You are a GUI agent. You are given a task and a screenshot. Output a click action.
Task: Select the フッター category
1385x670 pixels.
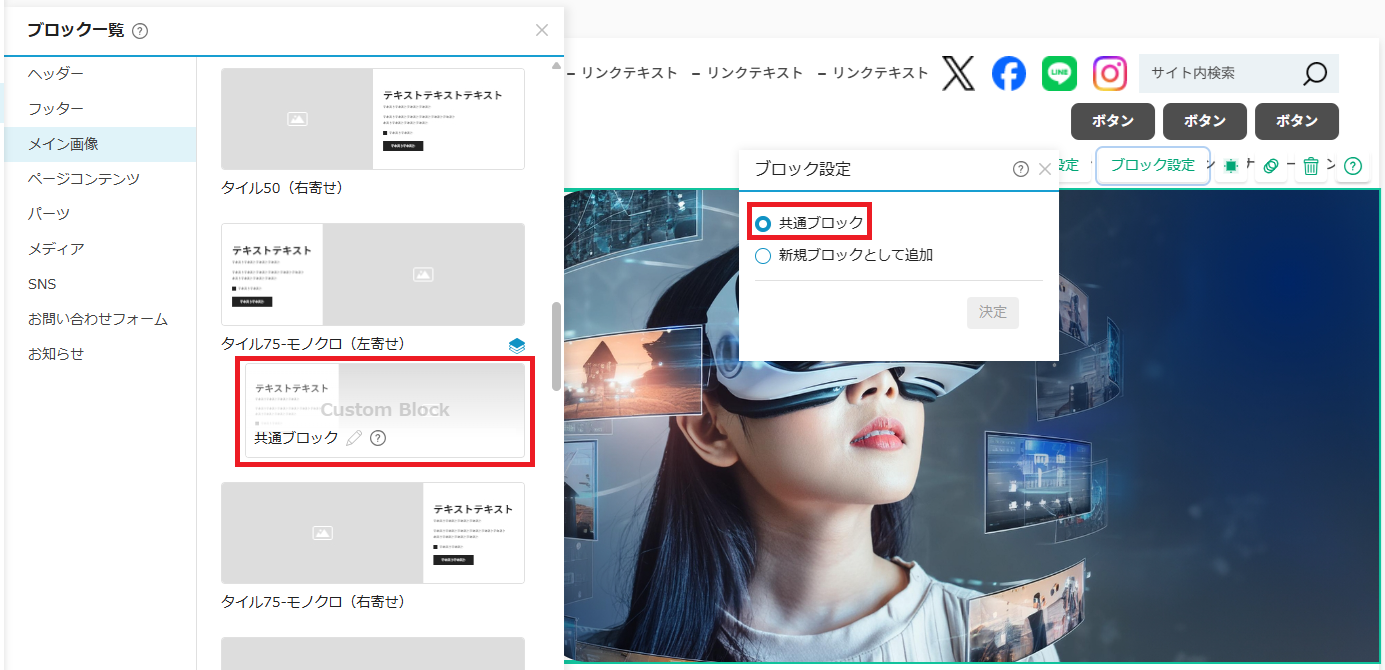click(x=100, y=109)
